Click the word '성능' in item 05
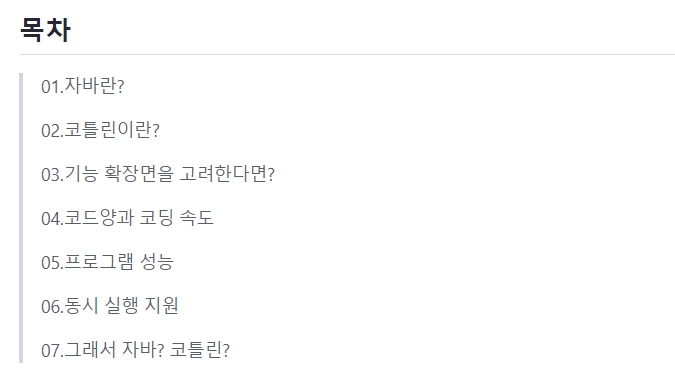This screenshot has height=380, width=675. point(157,262)
